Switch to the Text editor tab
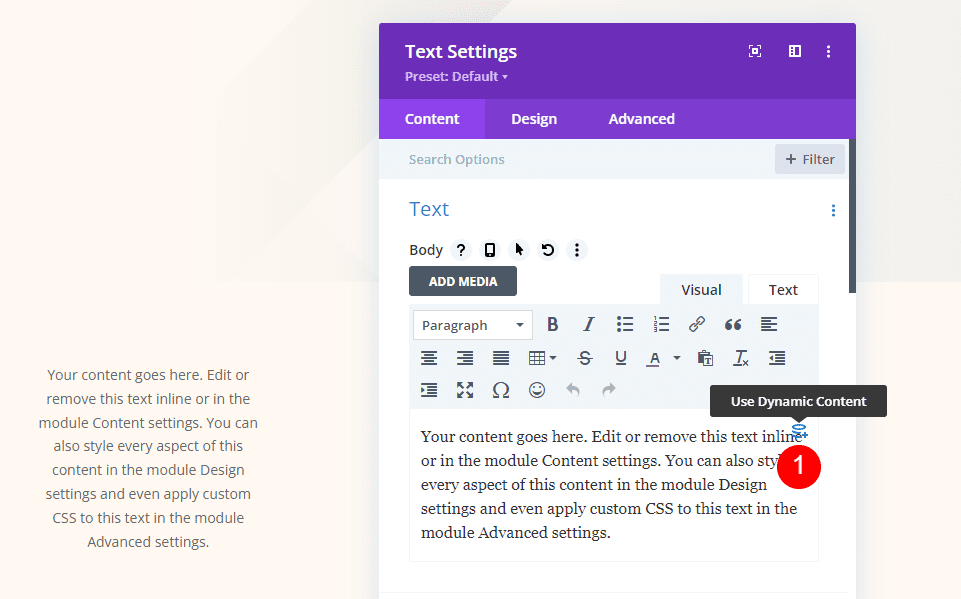The width and height of the screenshot is (961, 599). click(x=783, y=290)
